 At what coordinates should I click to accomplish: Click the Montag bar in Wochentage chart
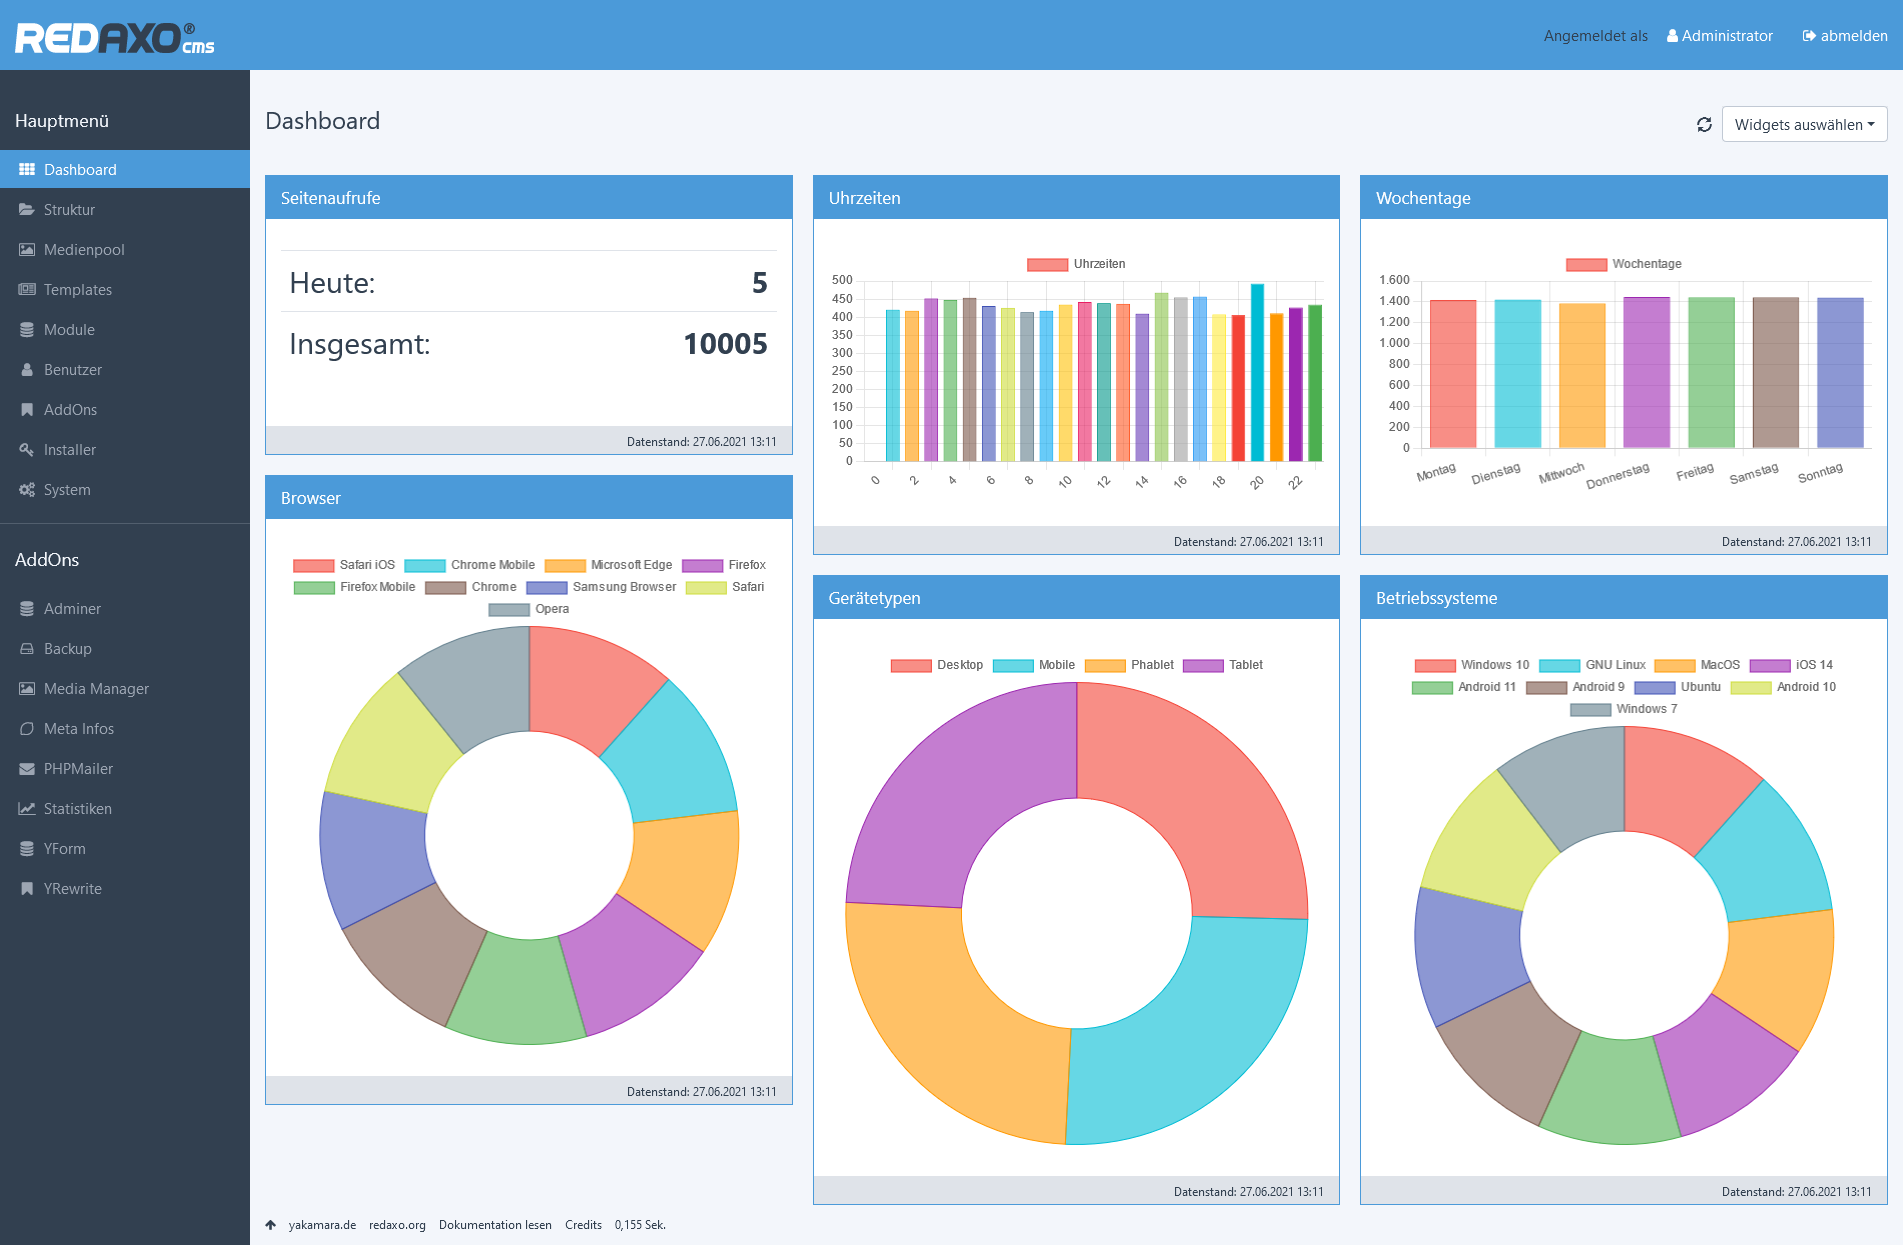point(1453,374)
